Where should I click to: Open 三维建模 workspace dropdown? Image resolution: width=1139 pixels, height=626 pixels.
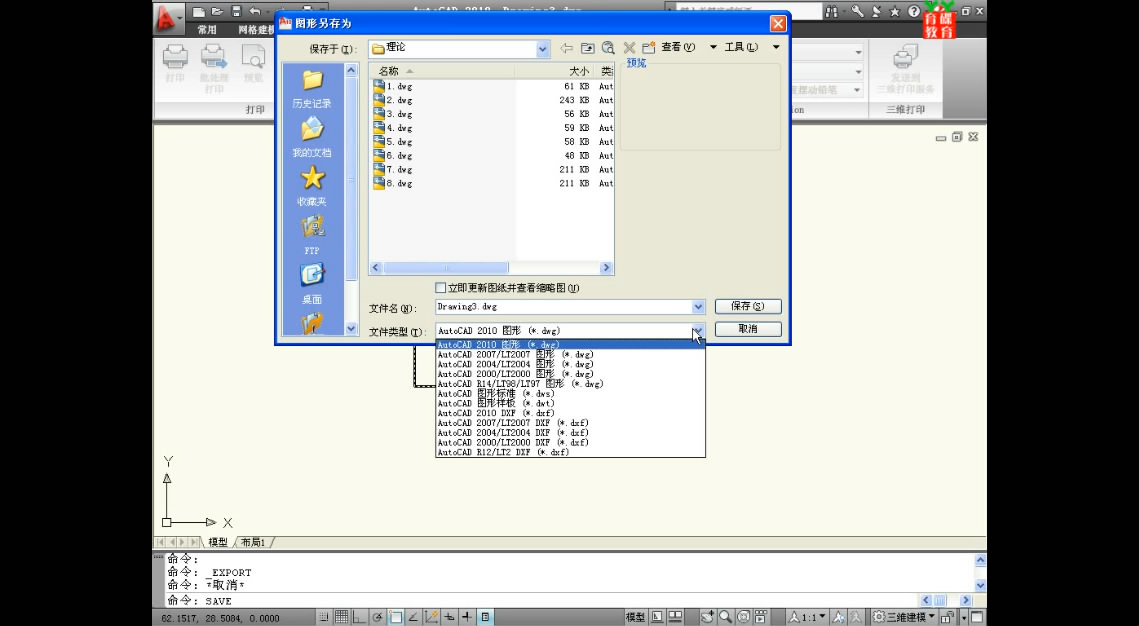pyautogui.click(x=931, y=617)
